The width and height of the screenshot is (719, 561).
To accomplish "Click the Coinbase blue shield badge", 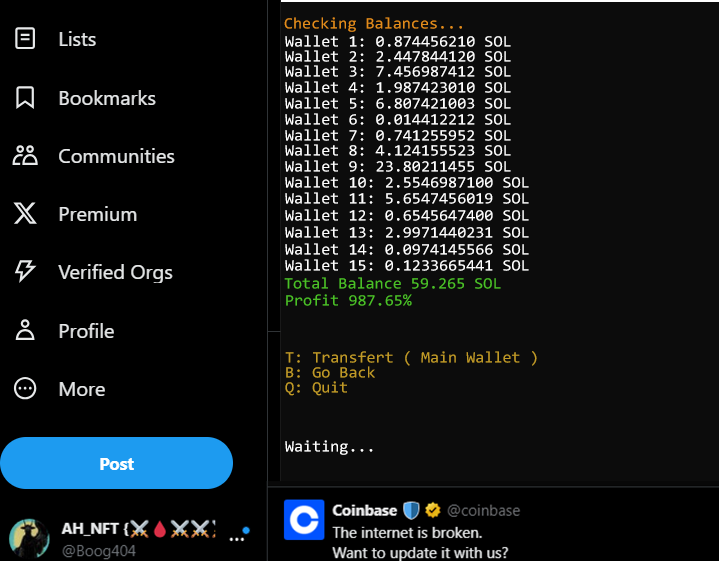I will click(x=411, y=511).
